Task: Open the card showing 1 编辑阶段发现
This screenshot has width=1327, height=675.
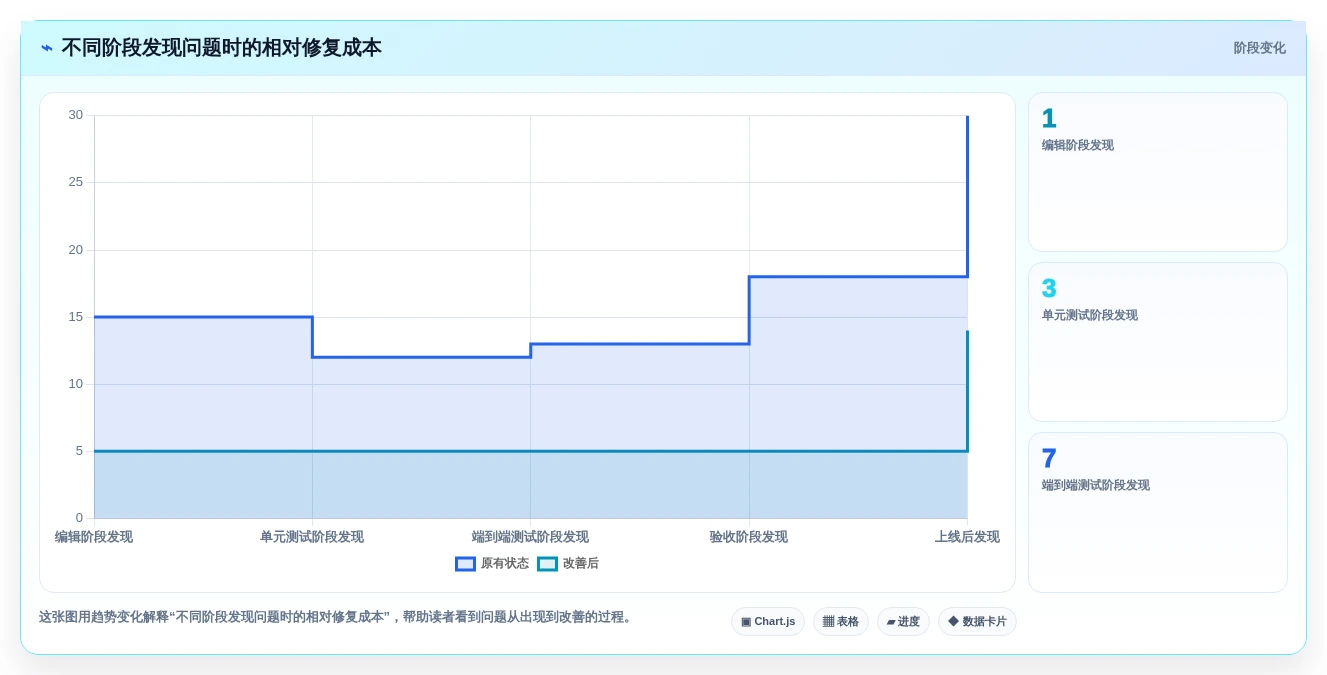Action: 1158,172
